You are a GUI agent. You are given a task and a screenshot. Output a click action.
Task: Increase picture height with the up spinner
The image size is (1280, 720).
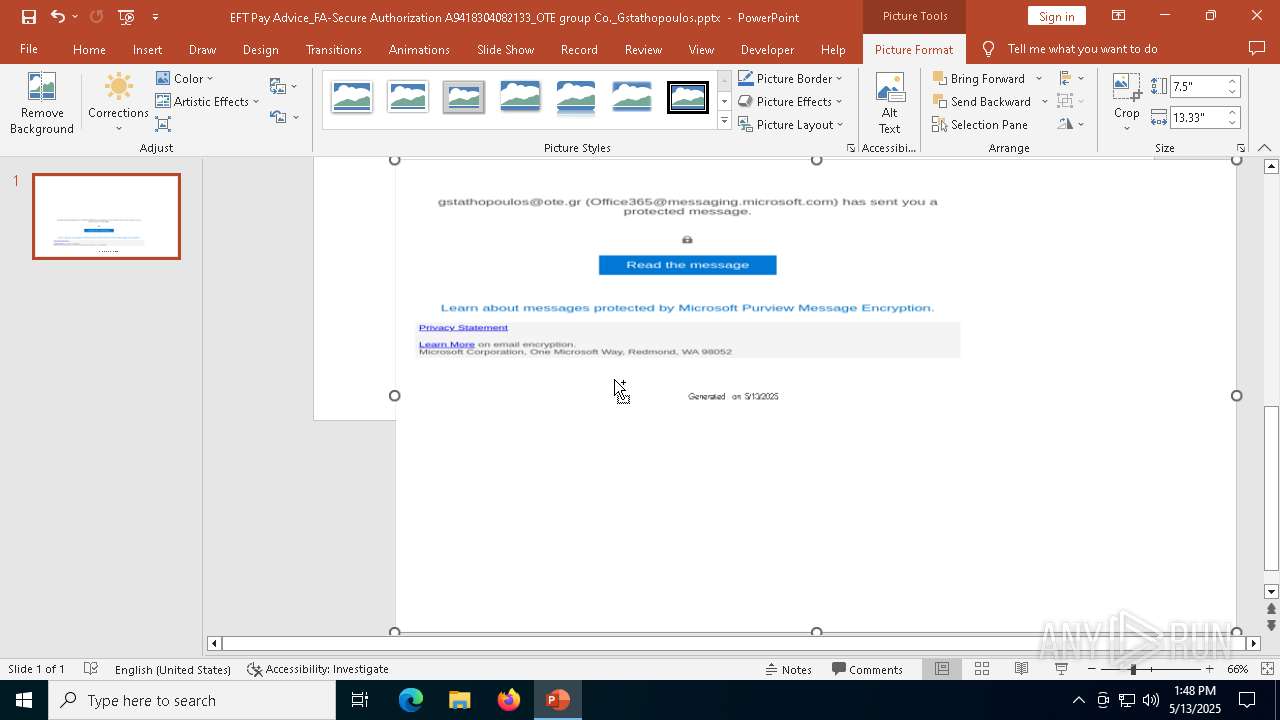click(1233, 81)
